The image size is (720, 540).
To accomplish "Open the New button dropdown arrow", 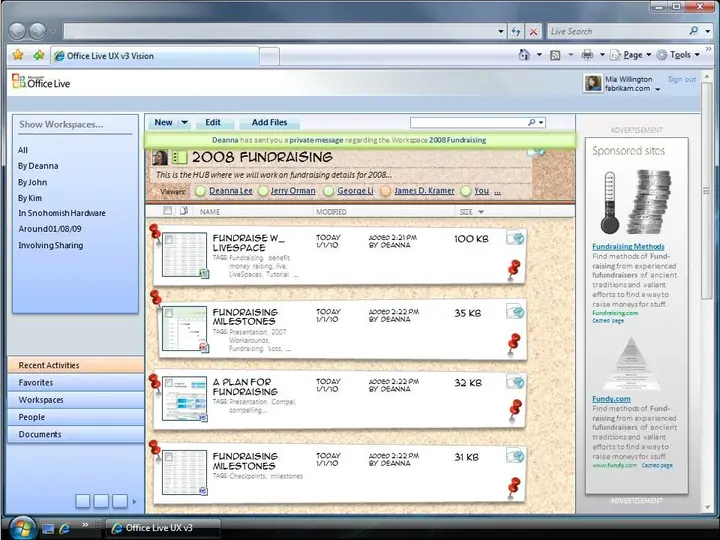I will click(x=184, y=123).
